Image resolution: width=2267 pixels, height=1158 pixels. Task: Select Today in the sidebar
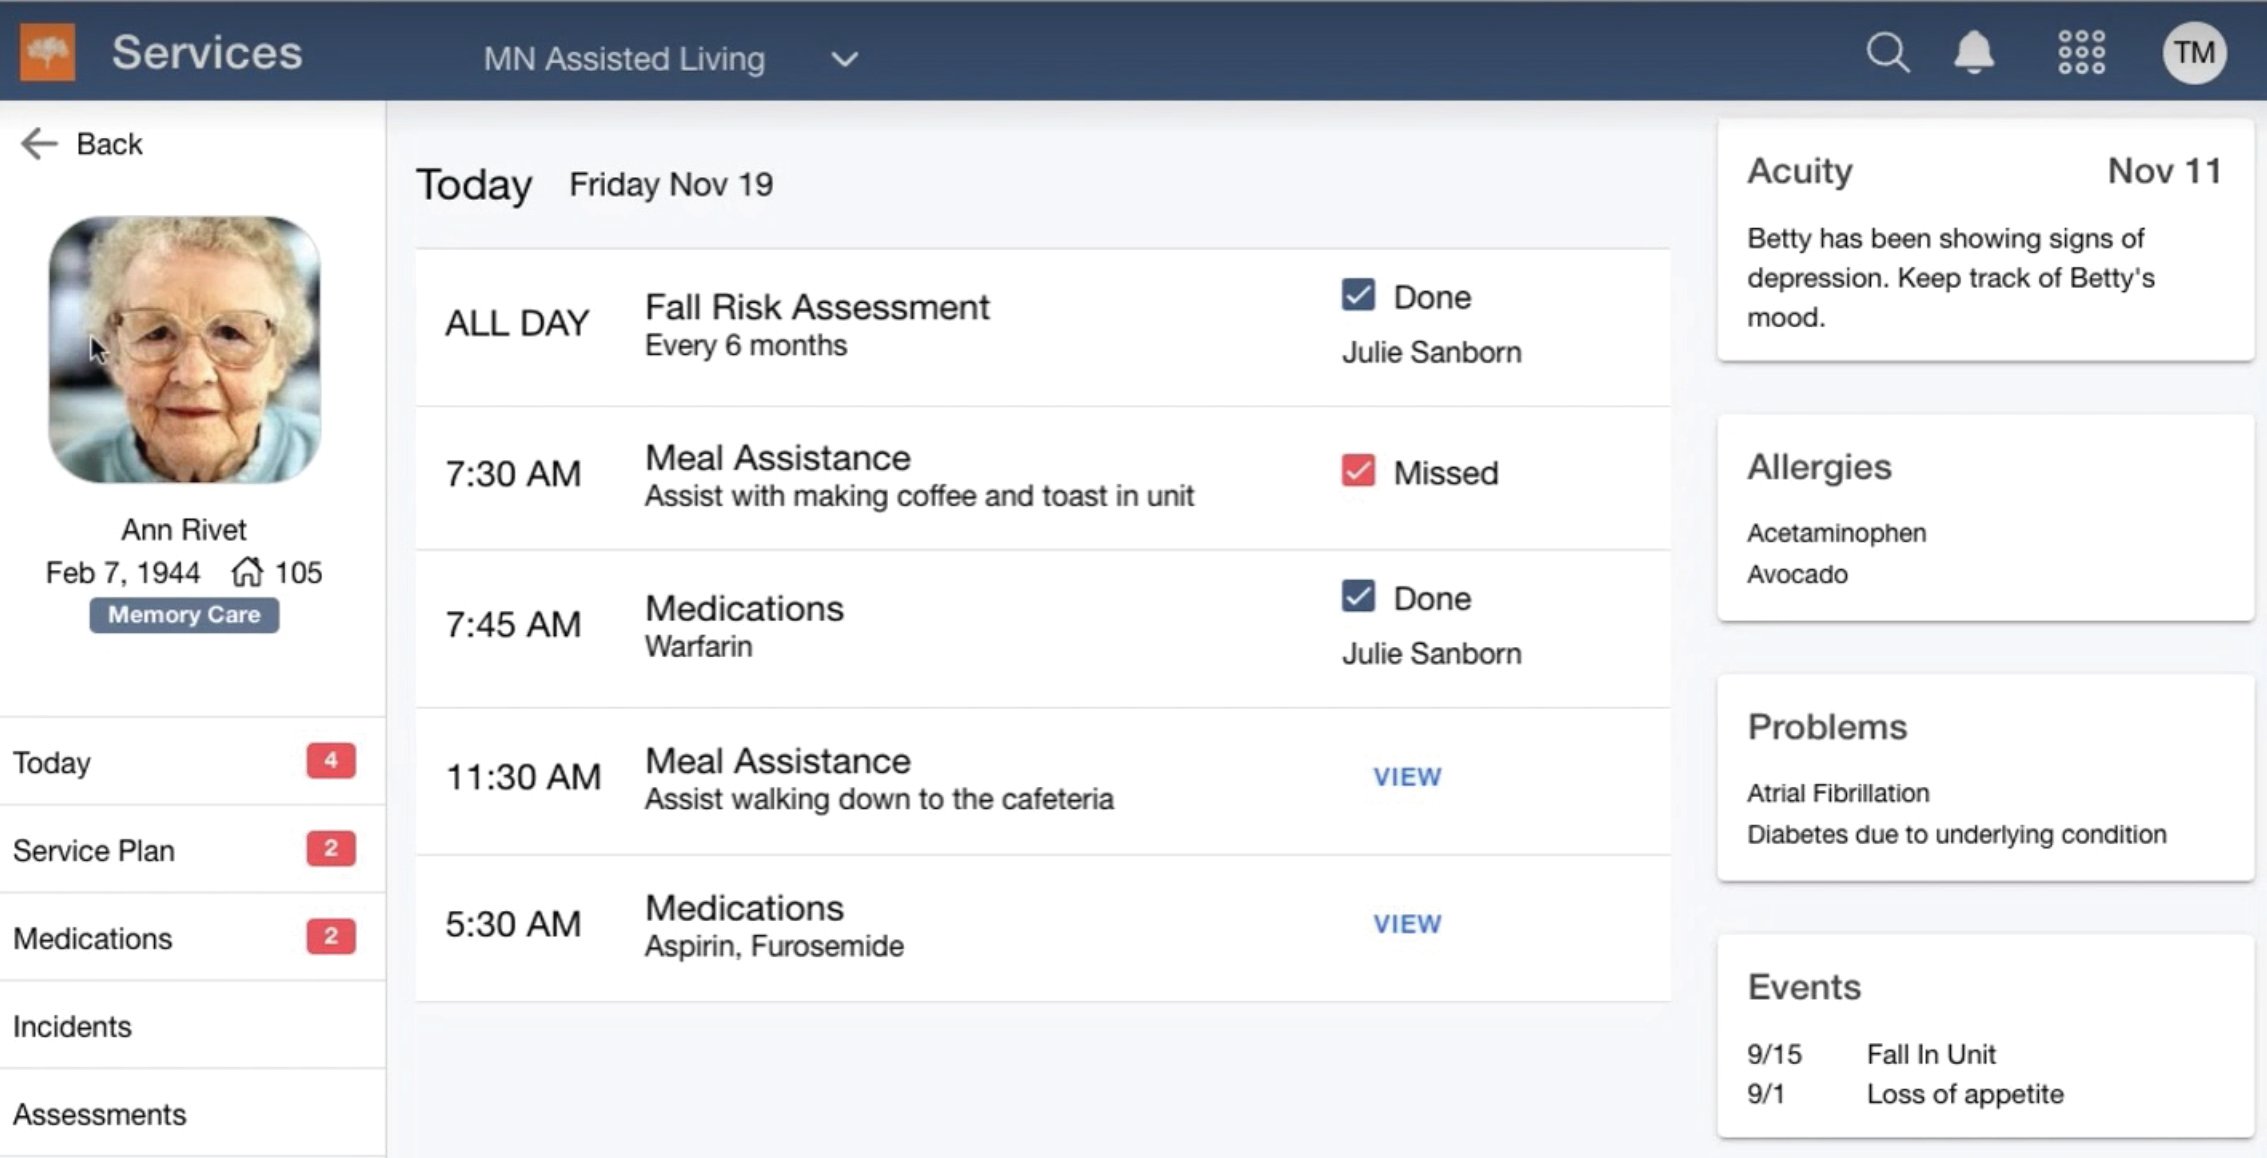tap(52, 763)
